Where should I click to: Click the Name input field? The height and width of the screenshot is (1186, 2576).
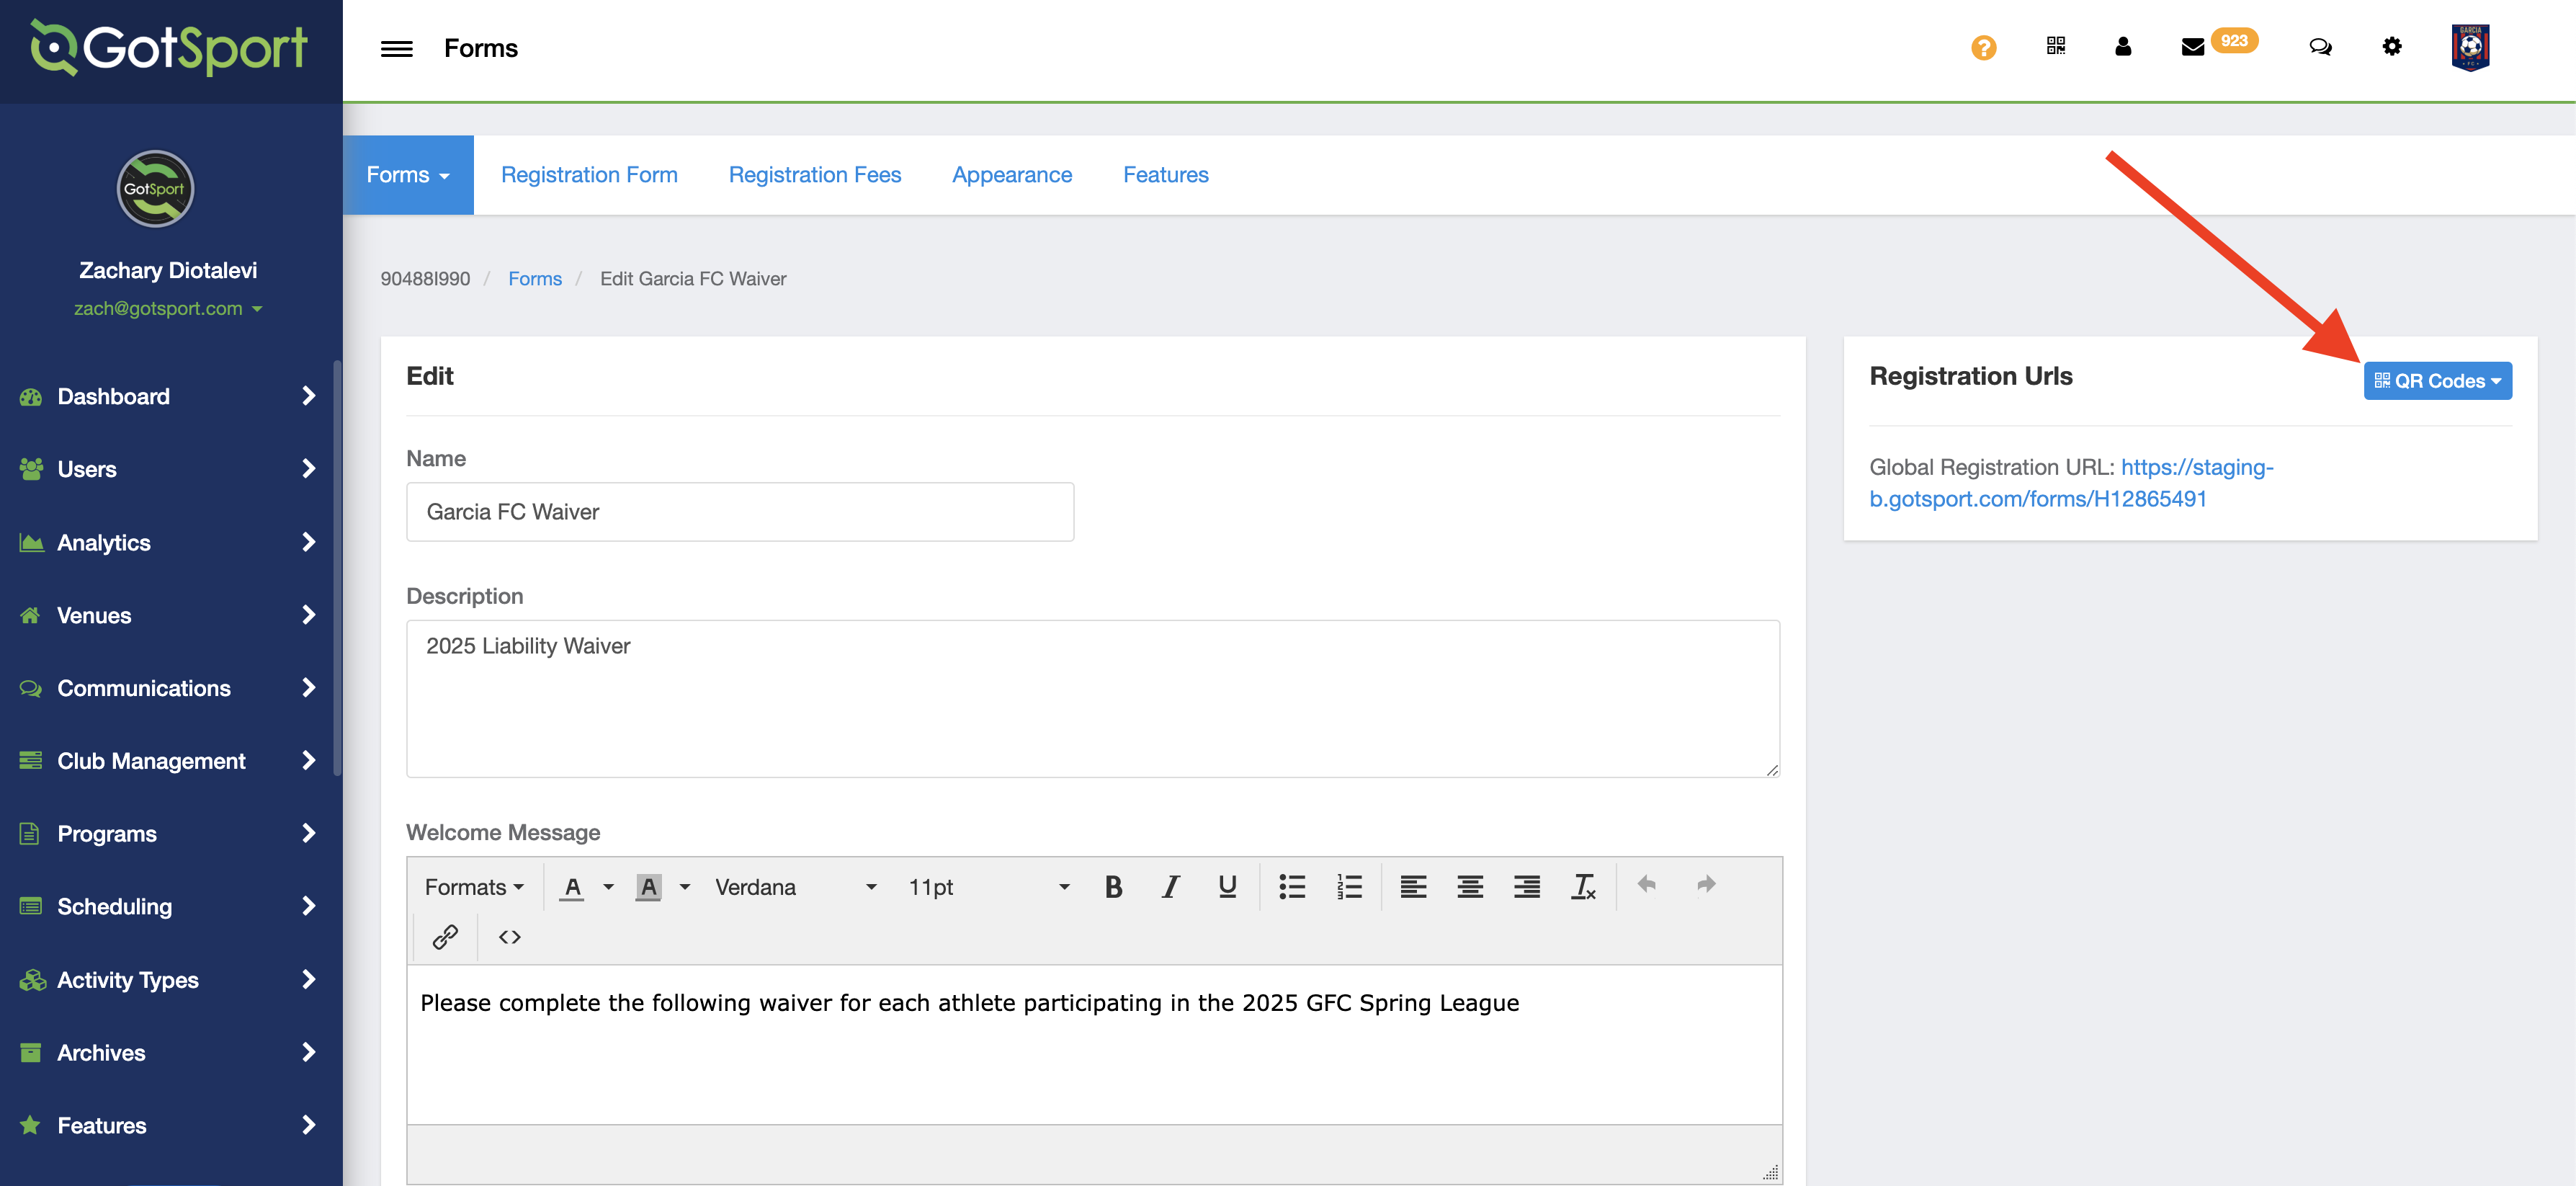coord(739,512)
